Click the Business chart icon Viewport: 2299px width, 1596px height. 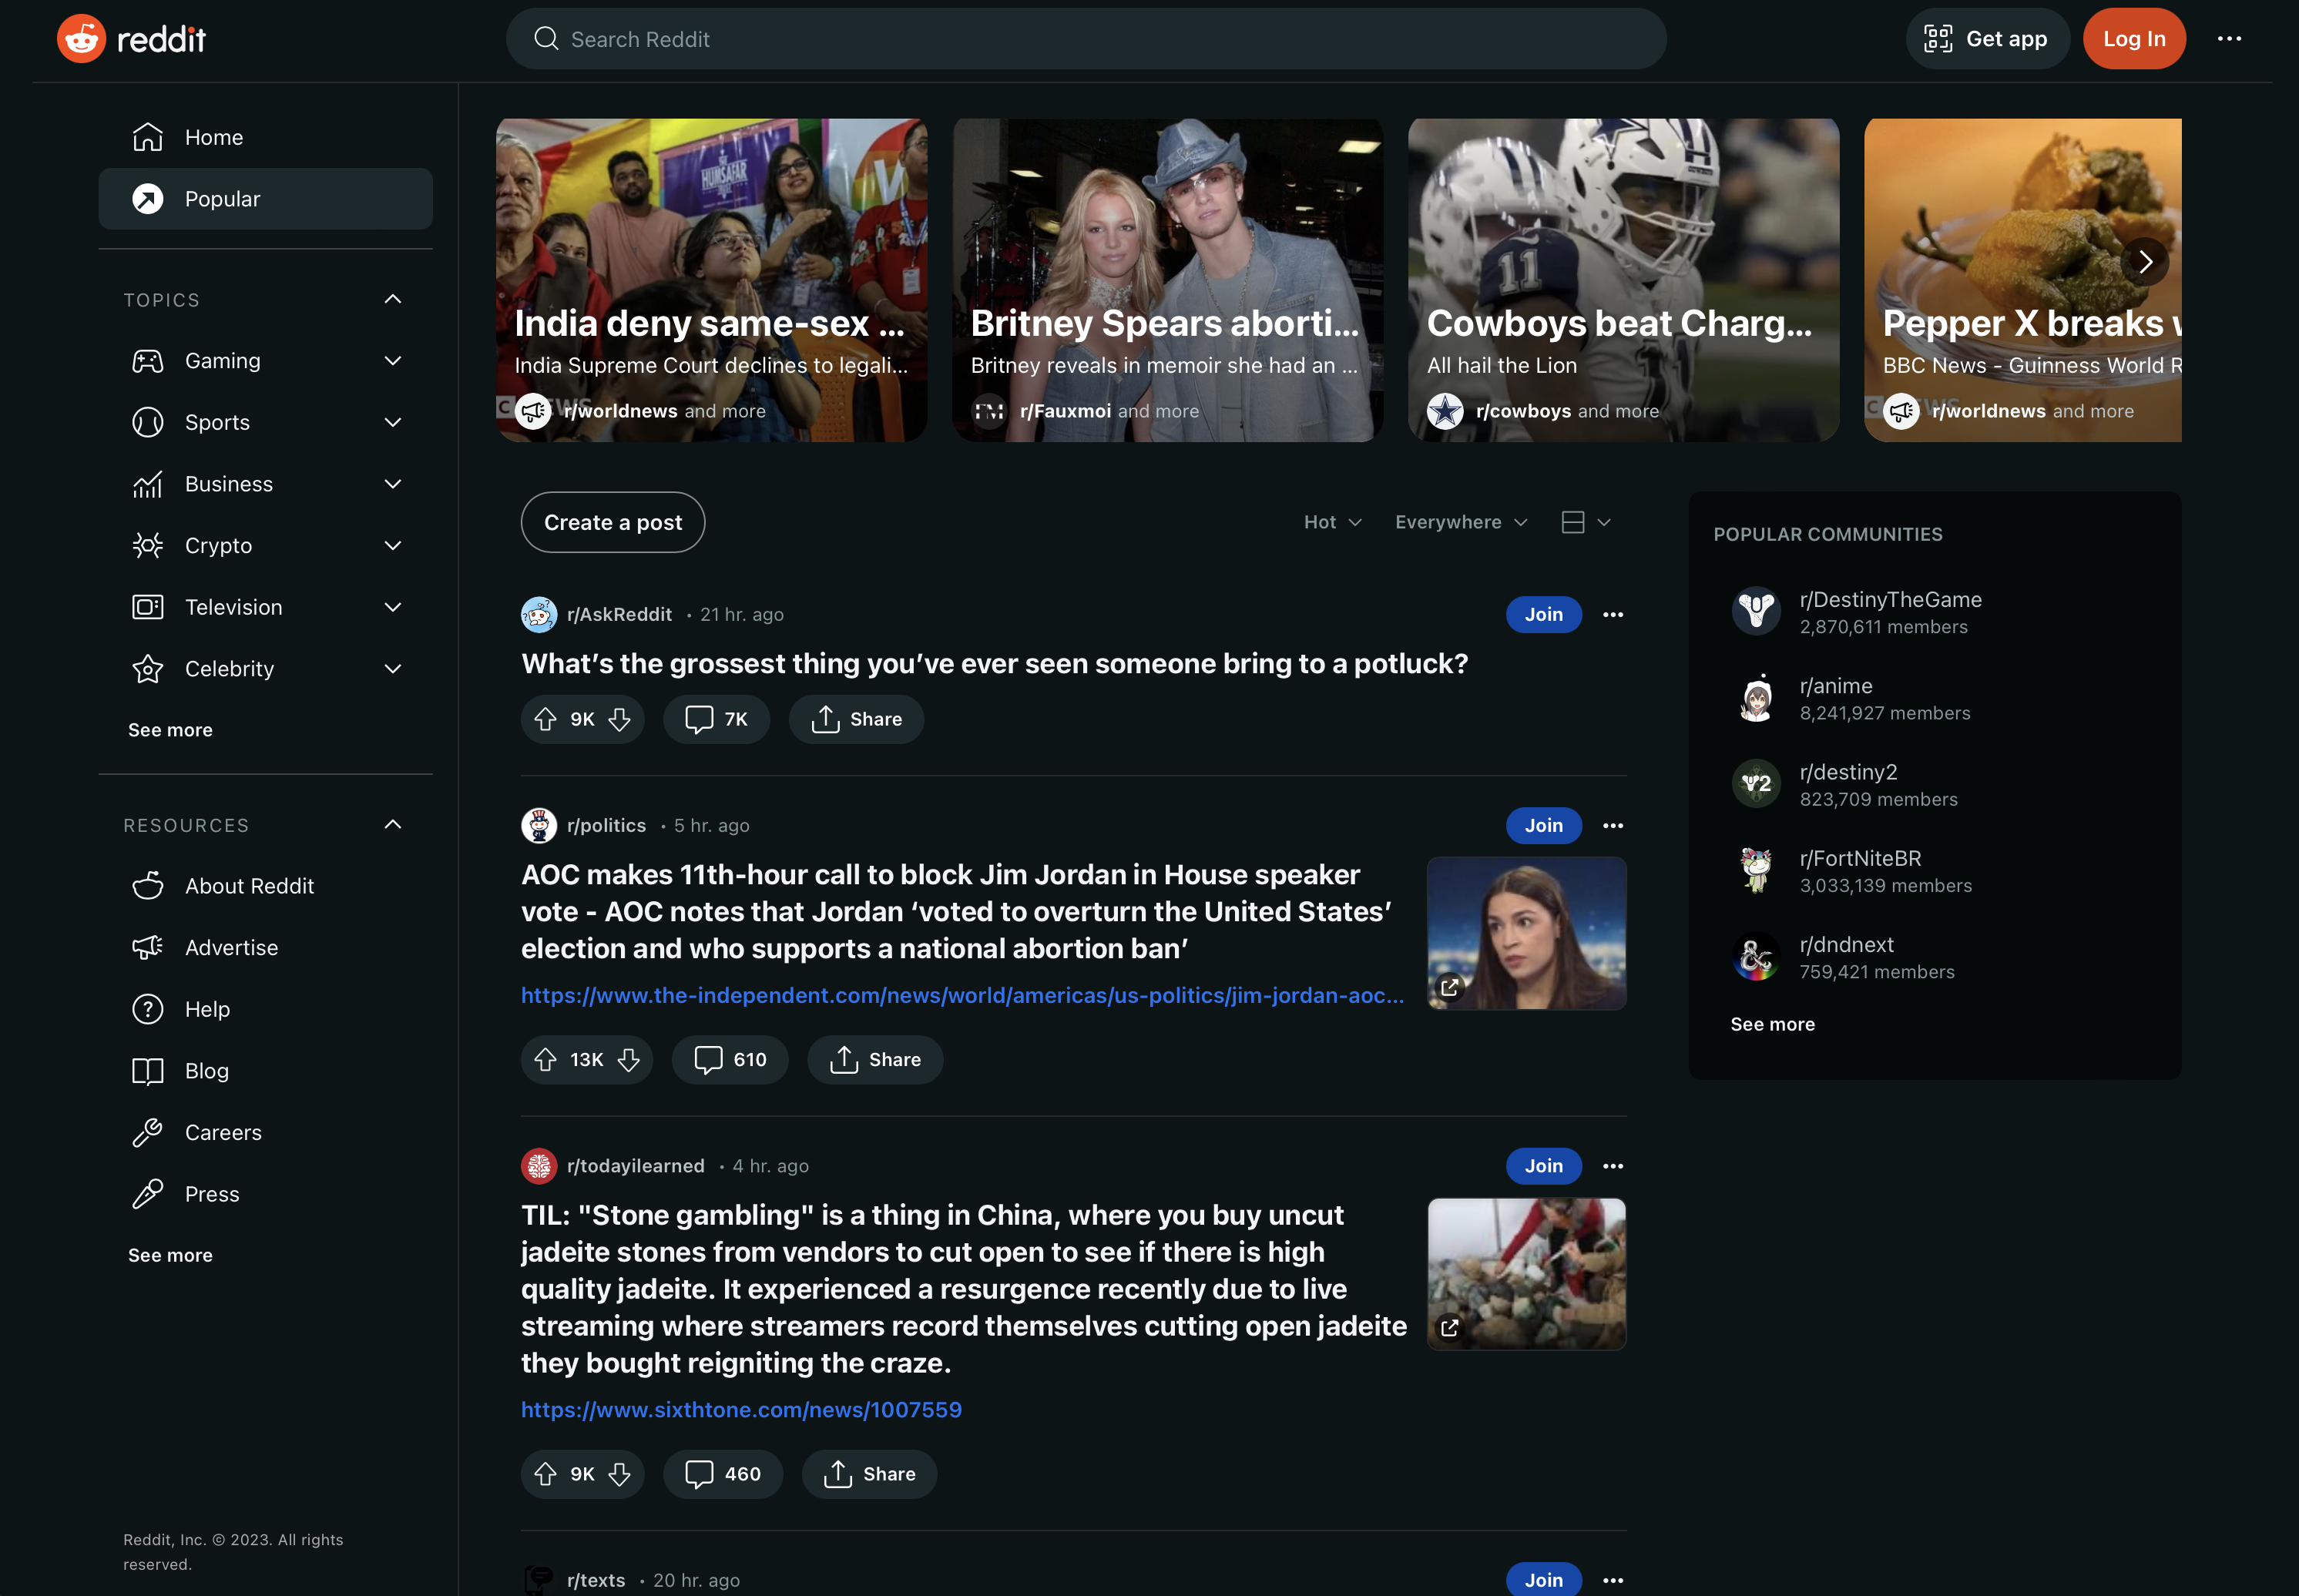[x=148, y=484]
